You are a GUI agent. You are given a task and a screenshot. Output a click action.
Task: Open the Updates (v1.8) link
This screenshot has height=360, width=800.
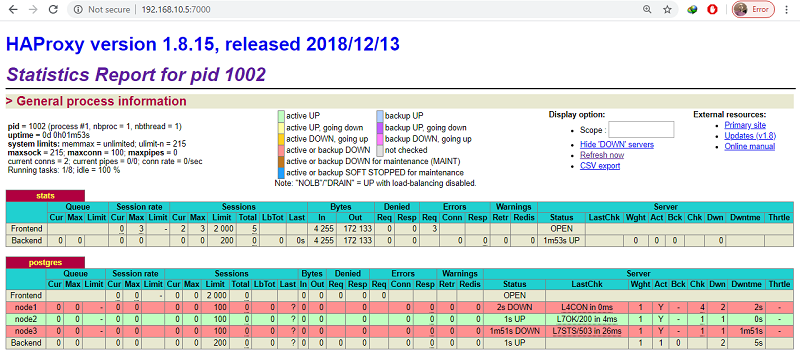[750, 136]
